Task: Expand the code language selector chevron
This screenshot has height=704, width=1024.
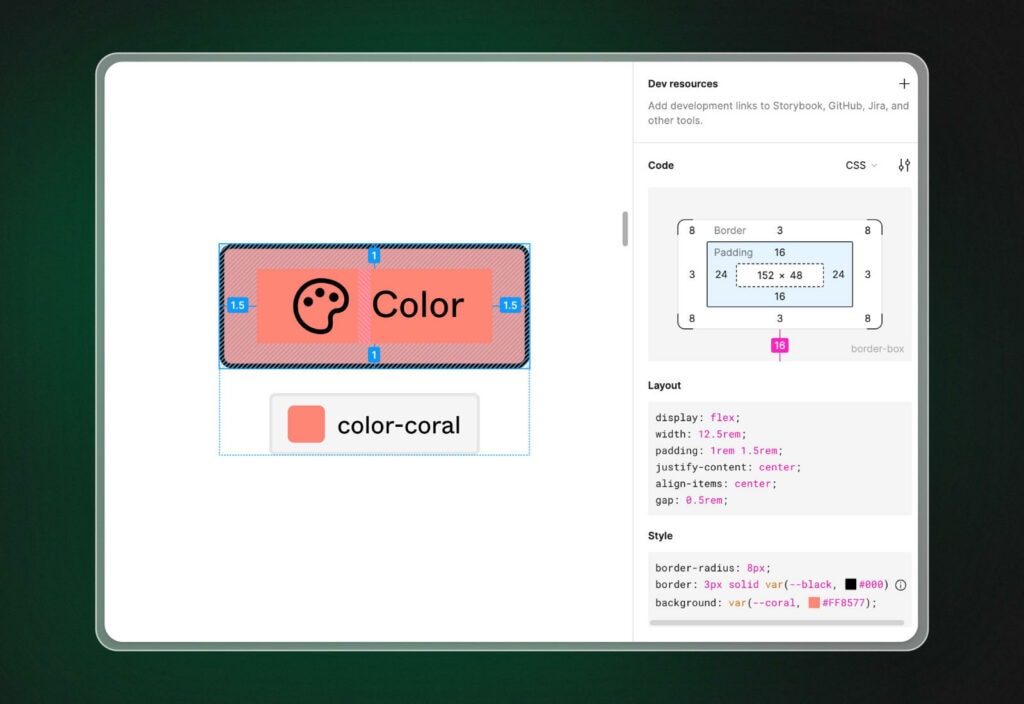Action: 875,166
